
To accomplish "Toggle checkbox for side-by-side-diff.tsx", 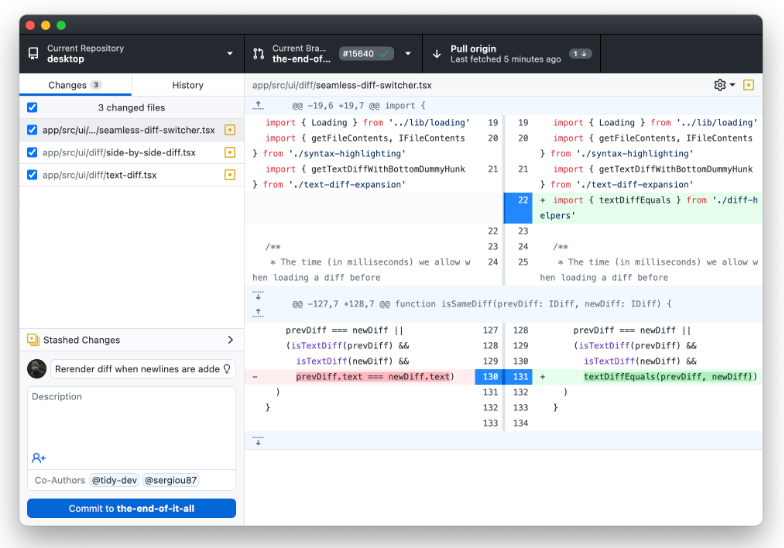I will [32, 152].
